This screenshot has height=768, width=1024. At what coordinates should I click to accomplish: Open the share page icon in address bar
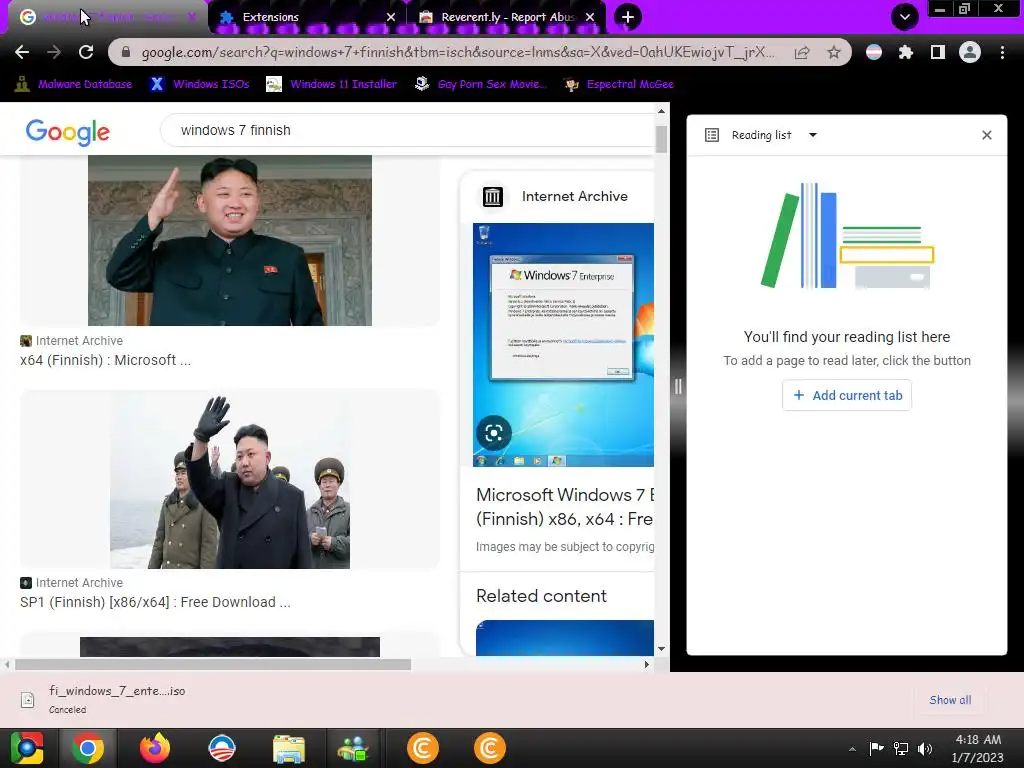pyautogui.click(x=802, y=52)
